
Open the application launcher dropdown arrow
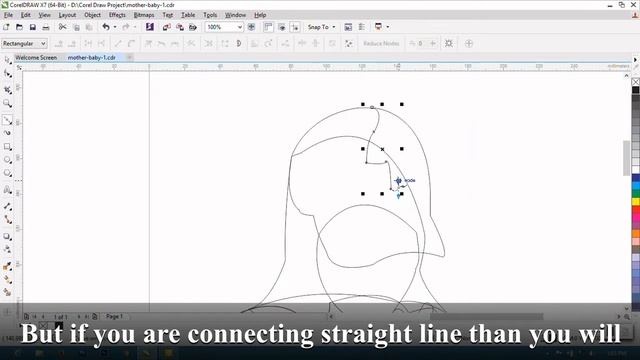coord(387,27)
